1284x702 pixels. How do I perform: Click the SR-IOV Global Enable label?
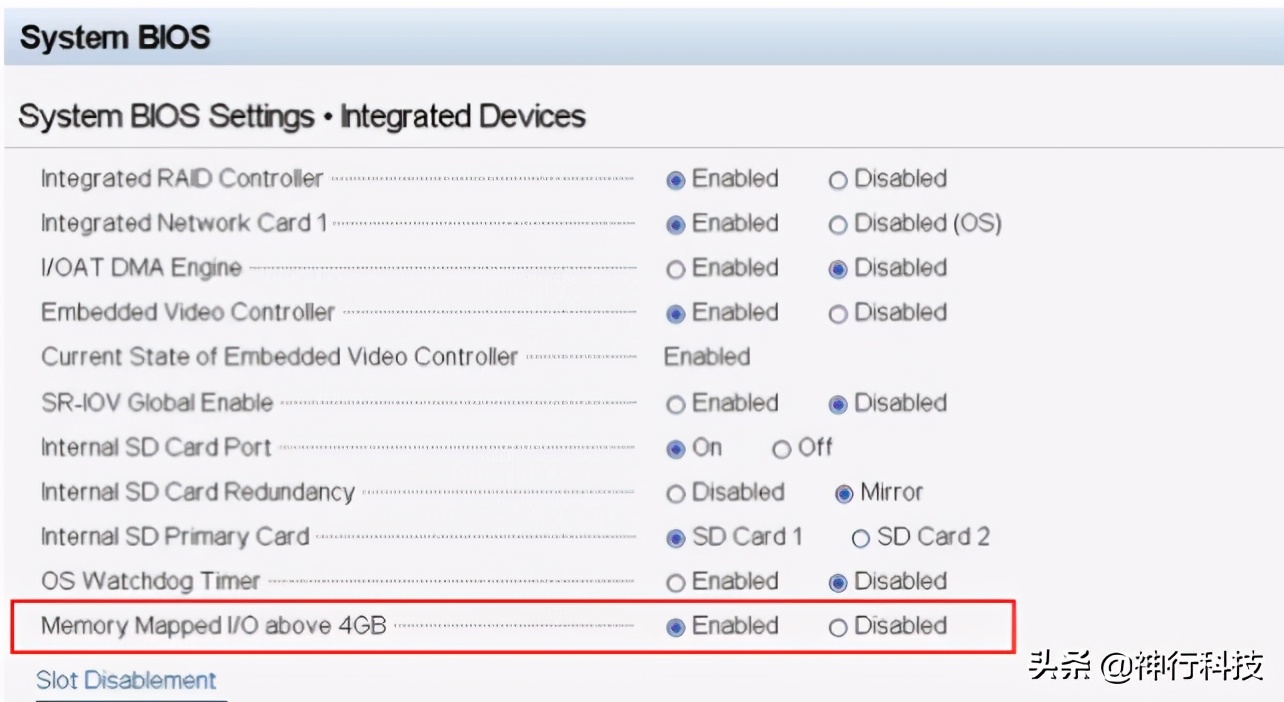tap(157, 402)
